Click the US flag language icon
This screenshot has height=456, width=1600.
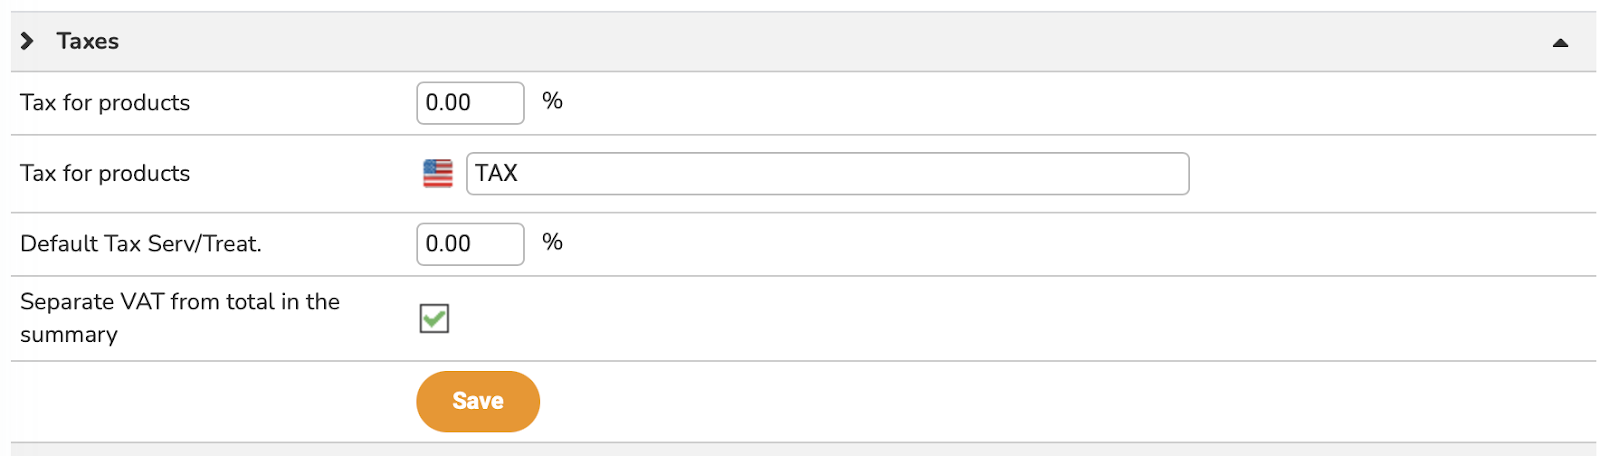pyautogui.click(x=438, y=174)
